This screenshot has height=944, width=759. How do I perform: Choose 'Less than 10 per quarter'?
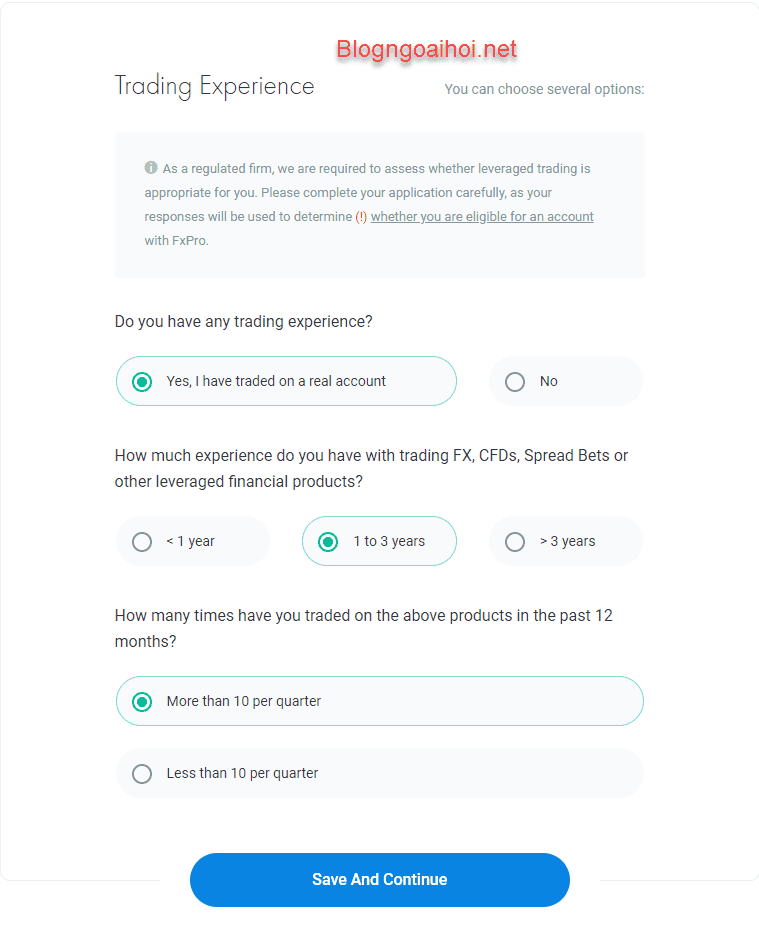[x=379, y=773]
